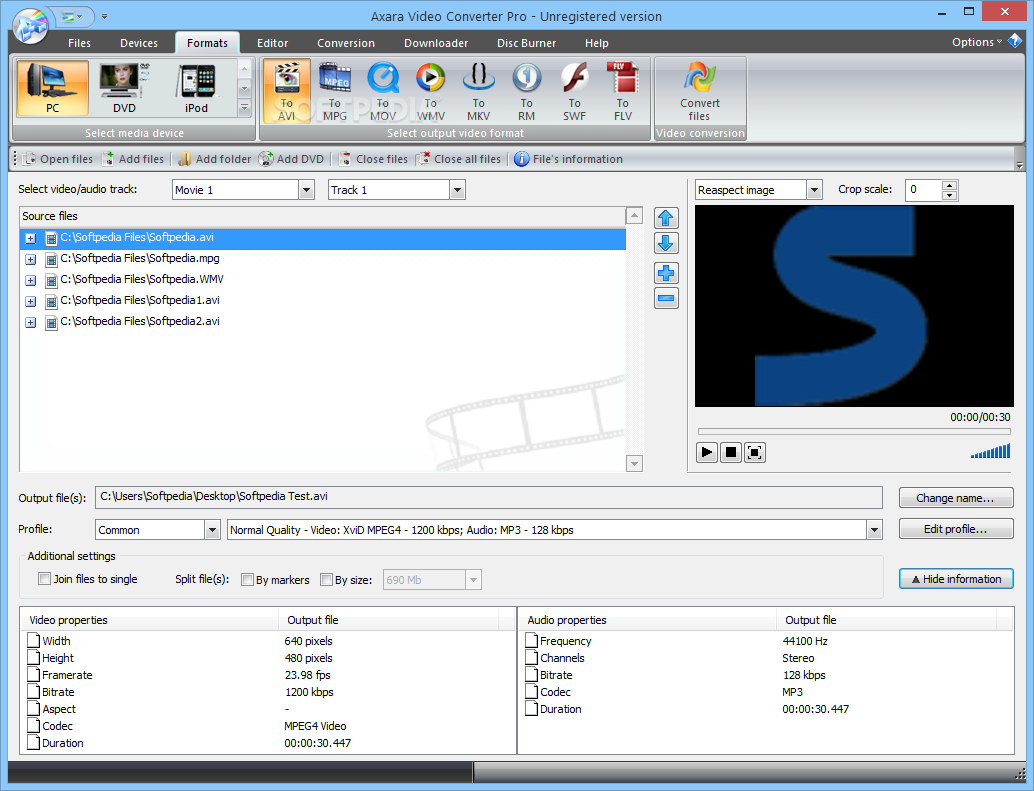Select the PC media device icon
The height and width of the screenshot is (791, 1034).
click(x=52, y=88)
